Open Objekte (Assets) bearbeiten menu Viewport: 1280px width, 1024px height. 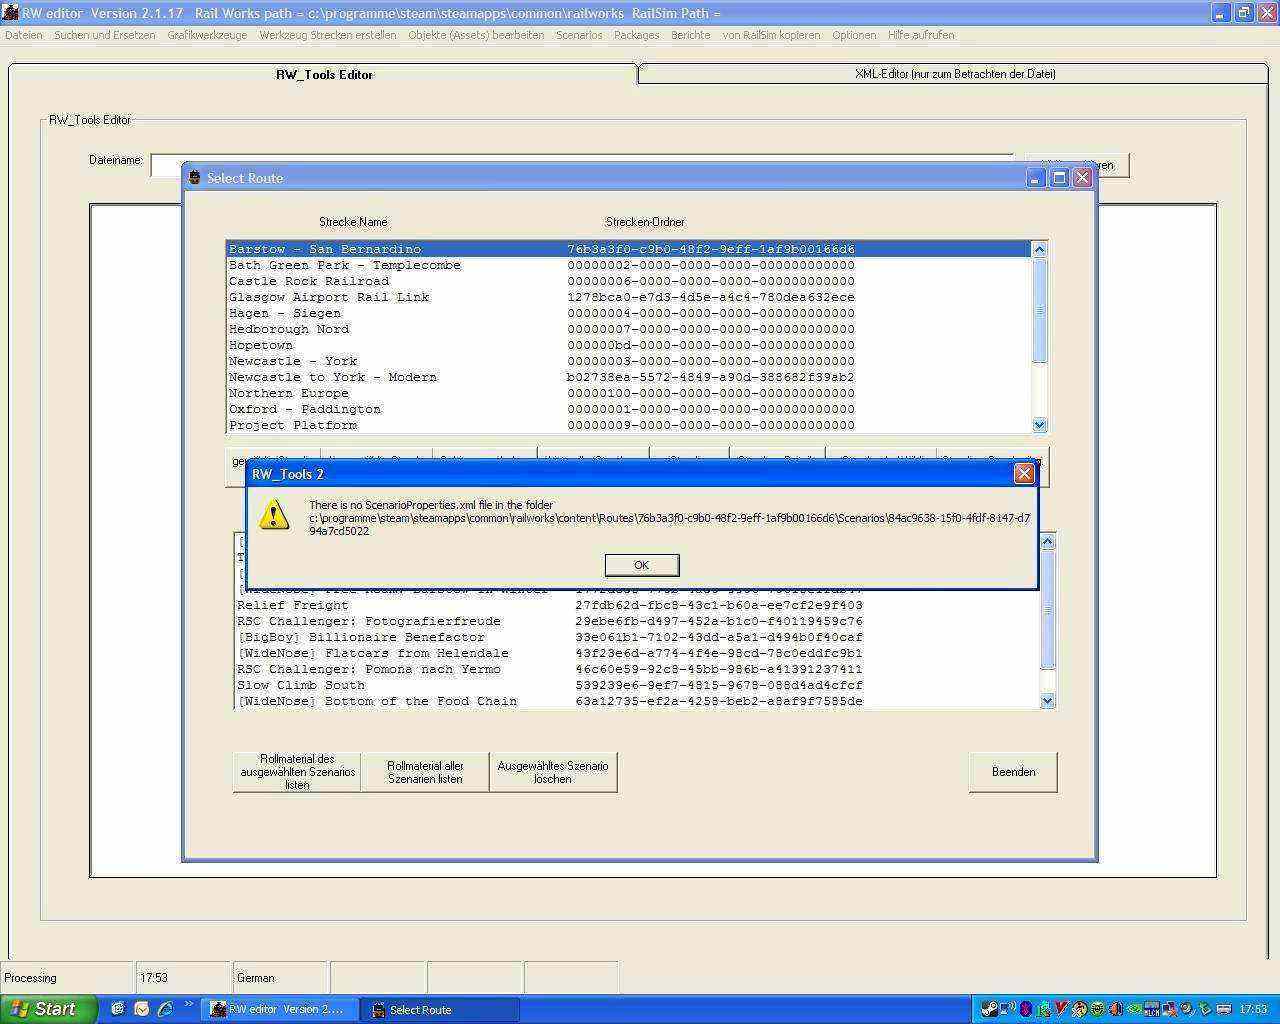pyautogui.click(x=476, y=35)
